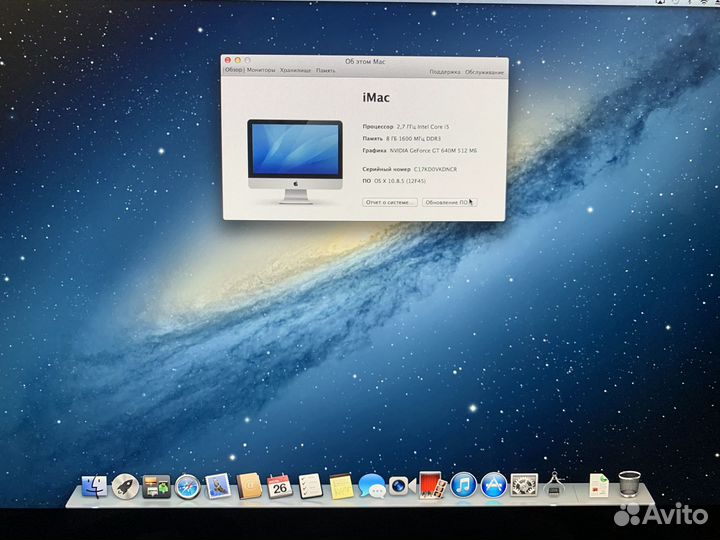
Task: Click the iMac picture in the window
Action: (x=295, y=162)
